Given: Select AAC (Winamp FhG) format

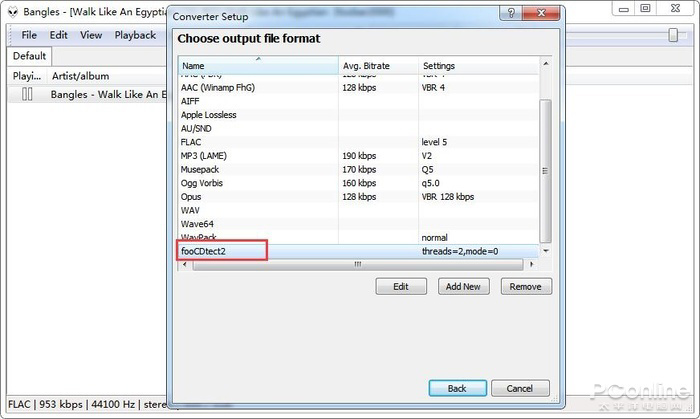Looking at the screenshot, I should (x=358, y=88).
